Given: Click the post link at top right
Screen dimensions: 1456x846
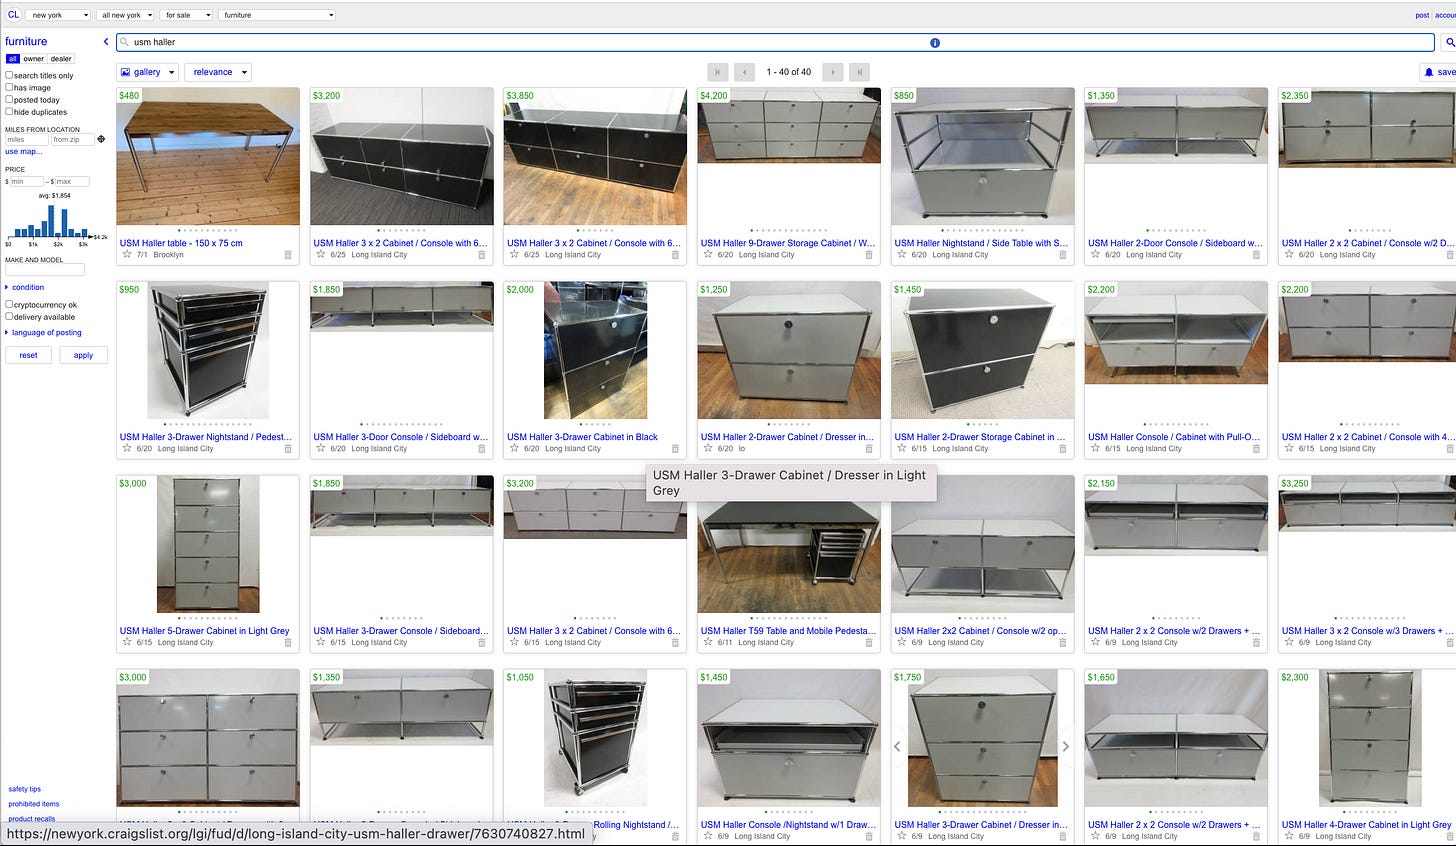Looking at the screenshot, I should coord(1422,15).
